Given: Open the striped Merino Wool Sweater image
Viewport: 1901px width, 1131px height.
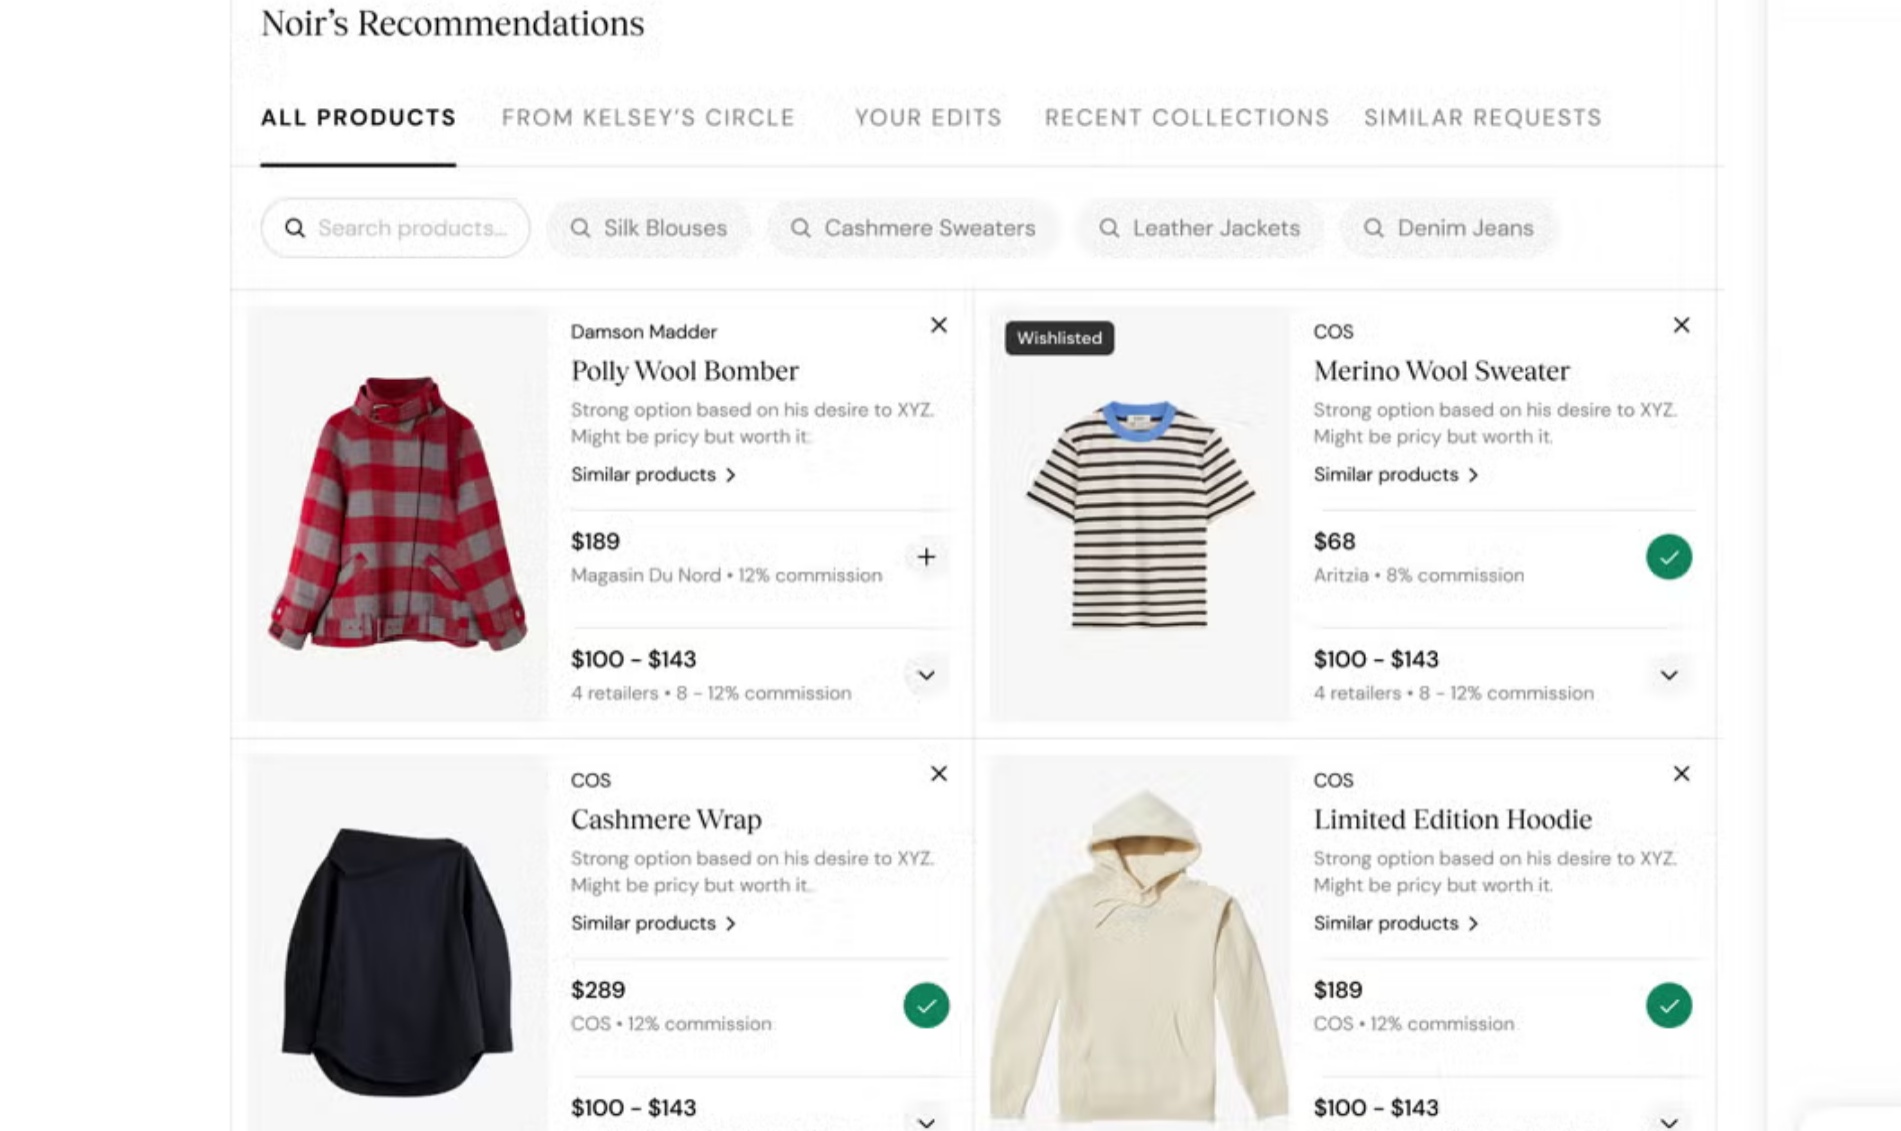Looking at the screenshot, I should click(x=1139, y=514).
